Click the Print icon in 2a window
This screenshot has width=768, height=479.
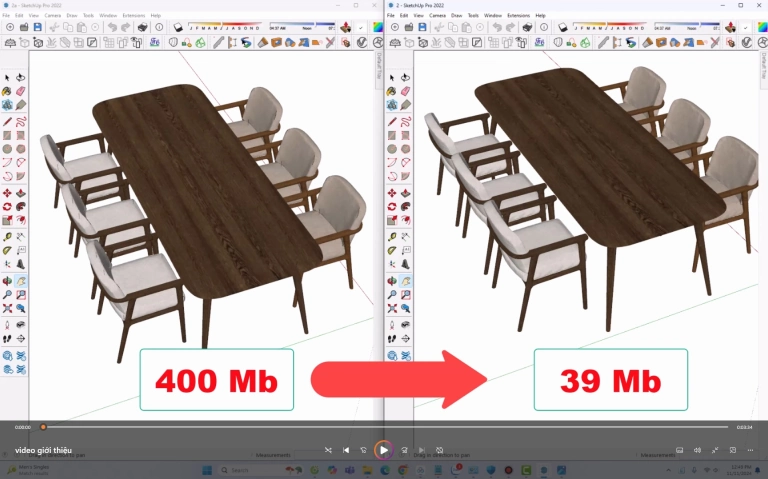tap(143, 27)
